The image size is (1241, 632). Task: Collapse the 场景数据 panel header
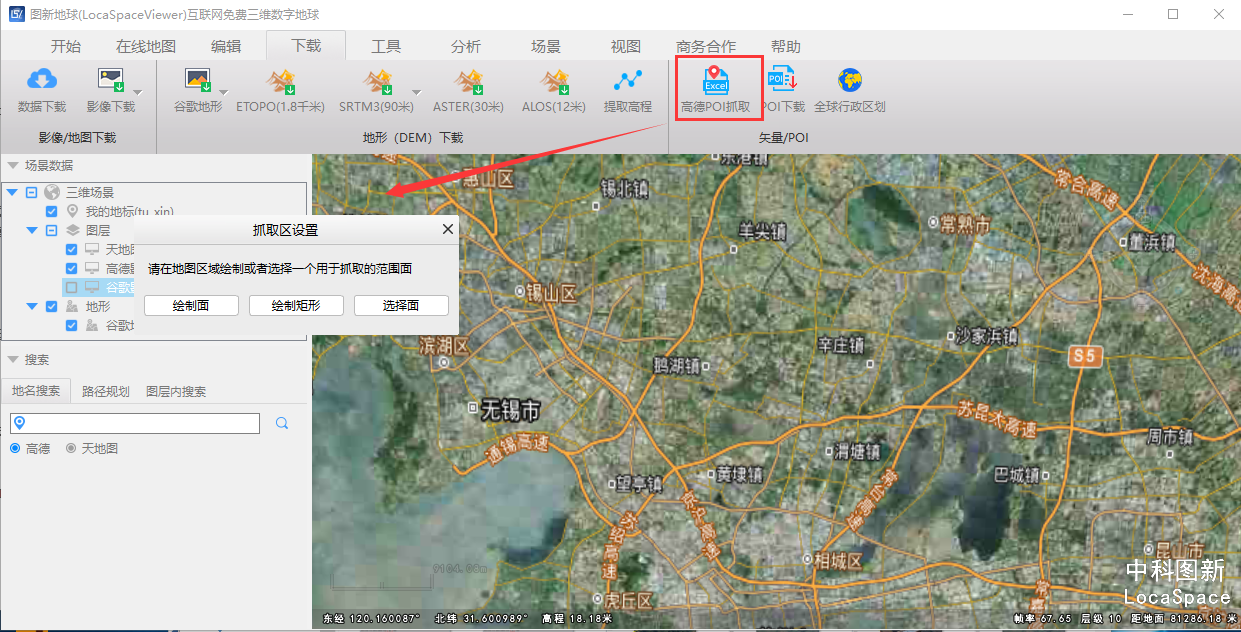13,166
